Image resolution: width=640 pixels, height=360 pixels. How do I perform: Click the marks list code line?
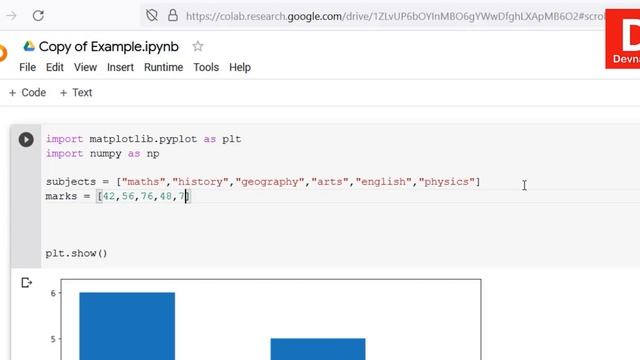pyautogui.click(x=118, y=196)
